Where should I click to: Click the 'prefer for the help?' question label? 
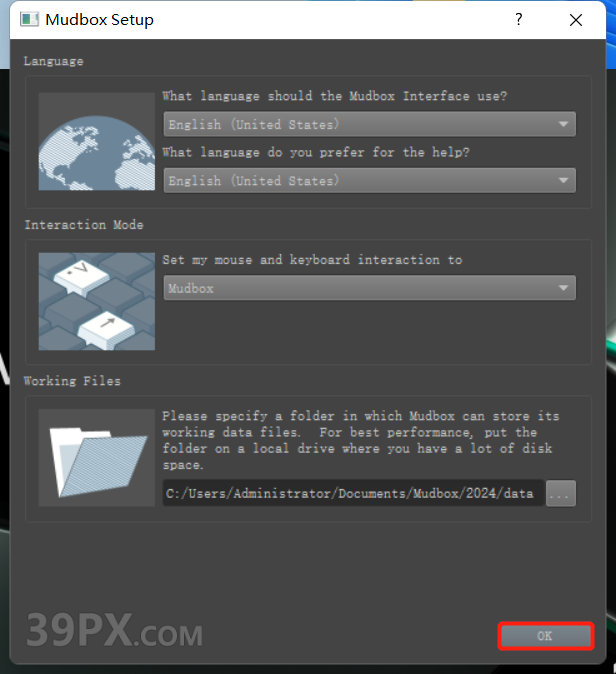[315, 153]
